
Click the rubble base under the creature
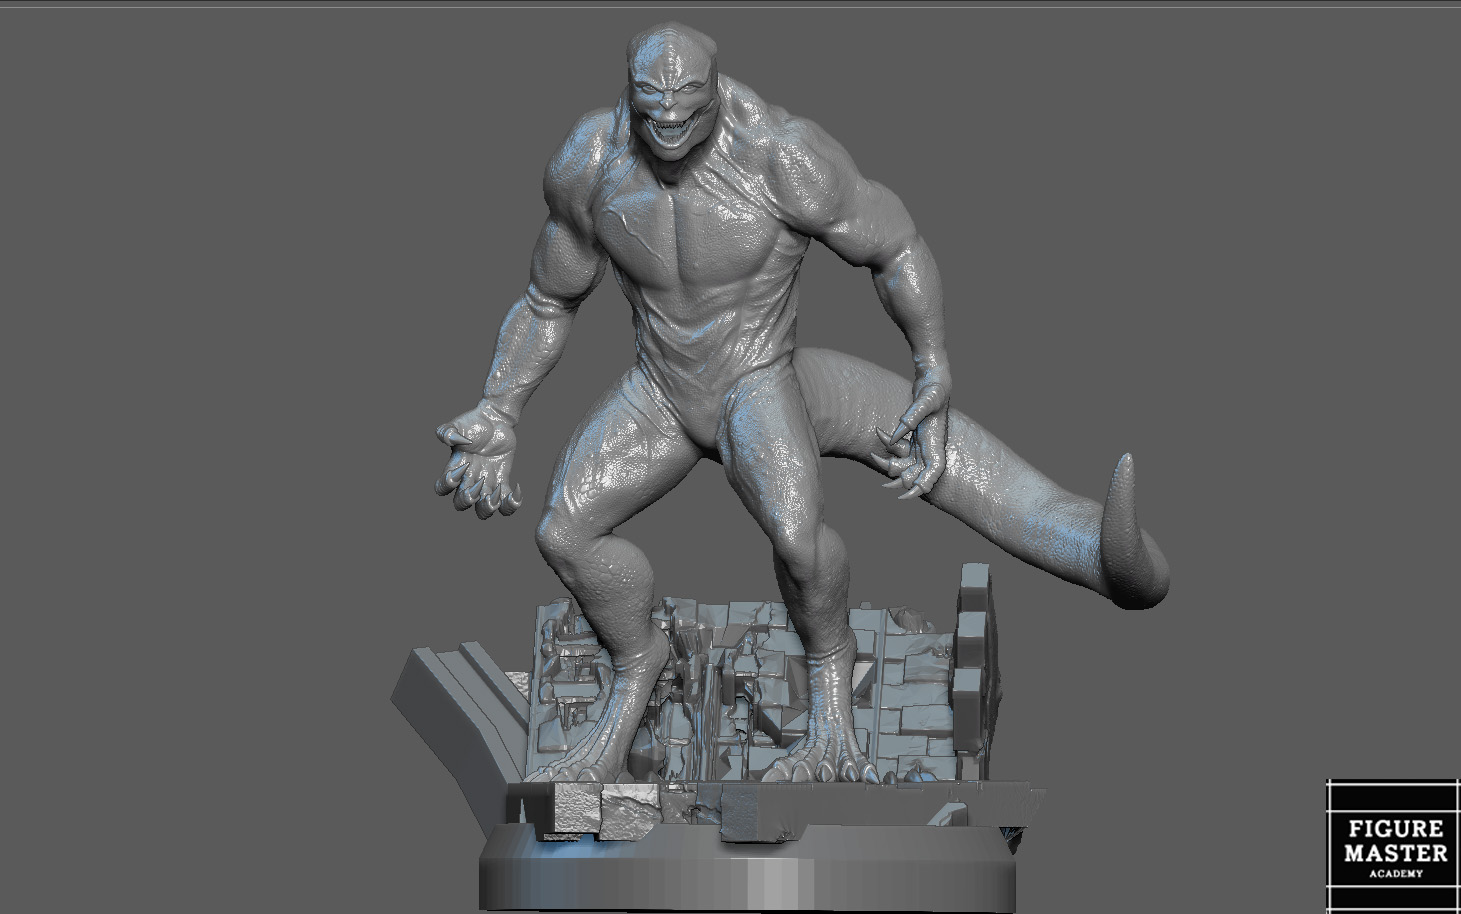[719, 740]
